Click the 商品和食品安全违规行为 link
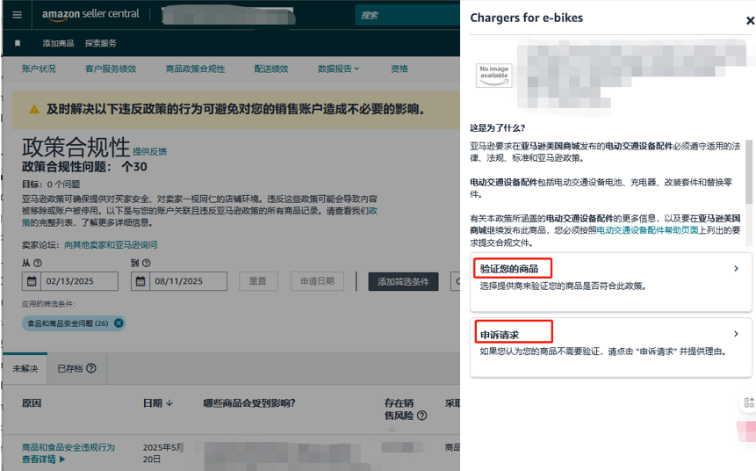756x471 pixels. [68, 447]
